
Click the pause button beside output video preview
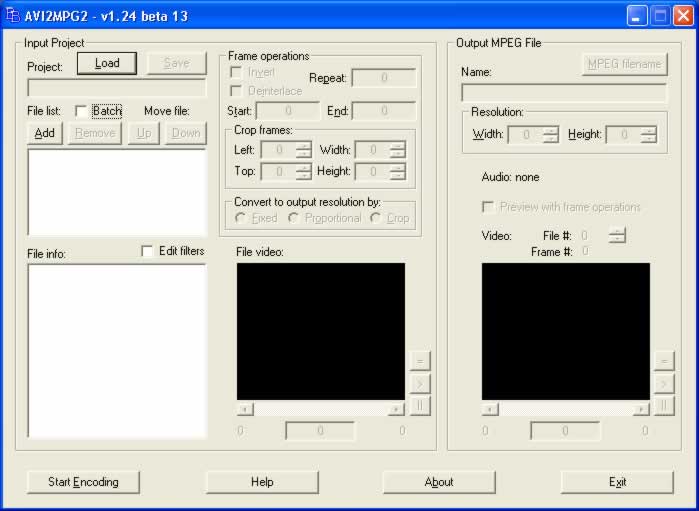click(x=664, y=406)
